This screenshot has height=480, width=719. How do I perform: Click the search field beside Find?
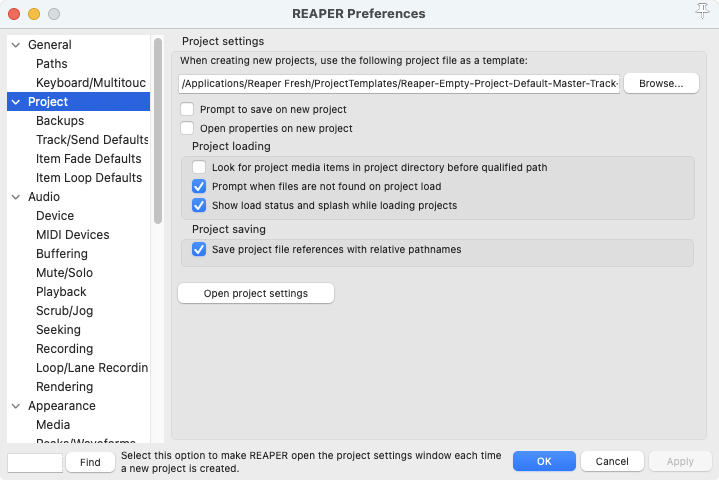pos(35,462)
